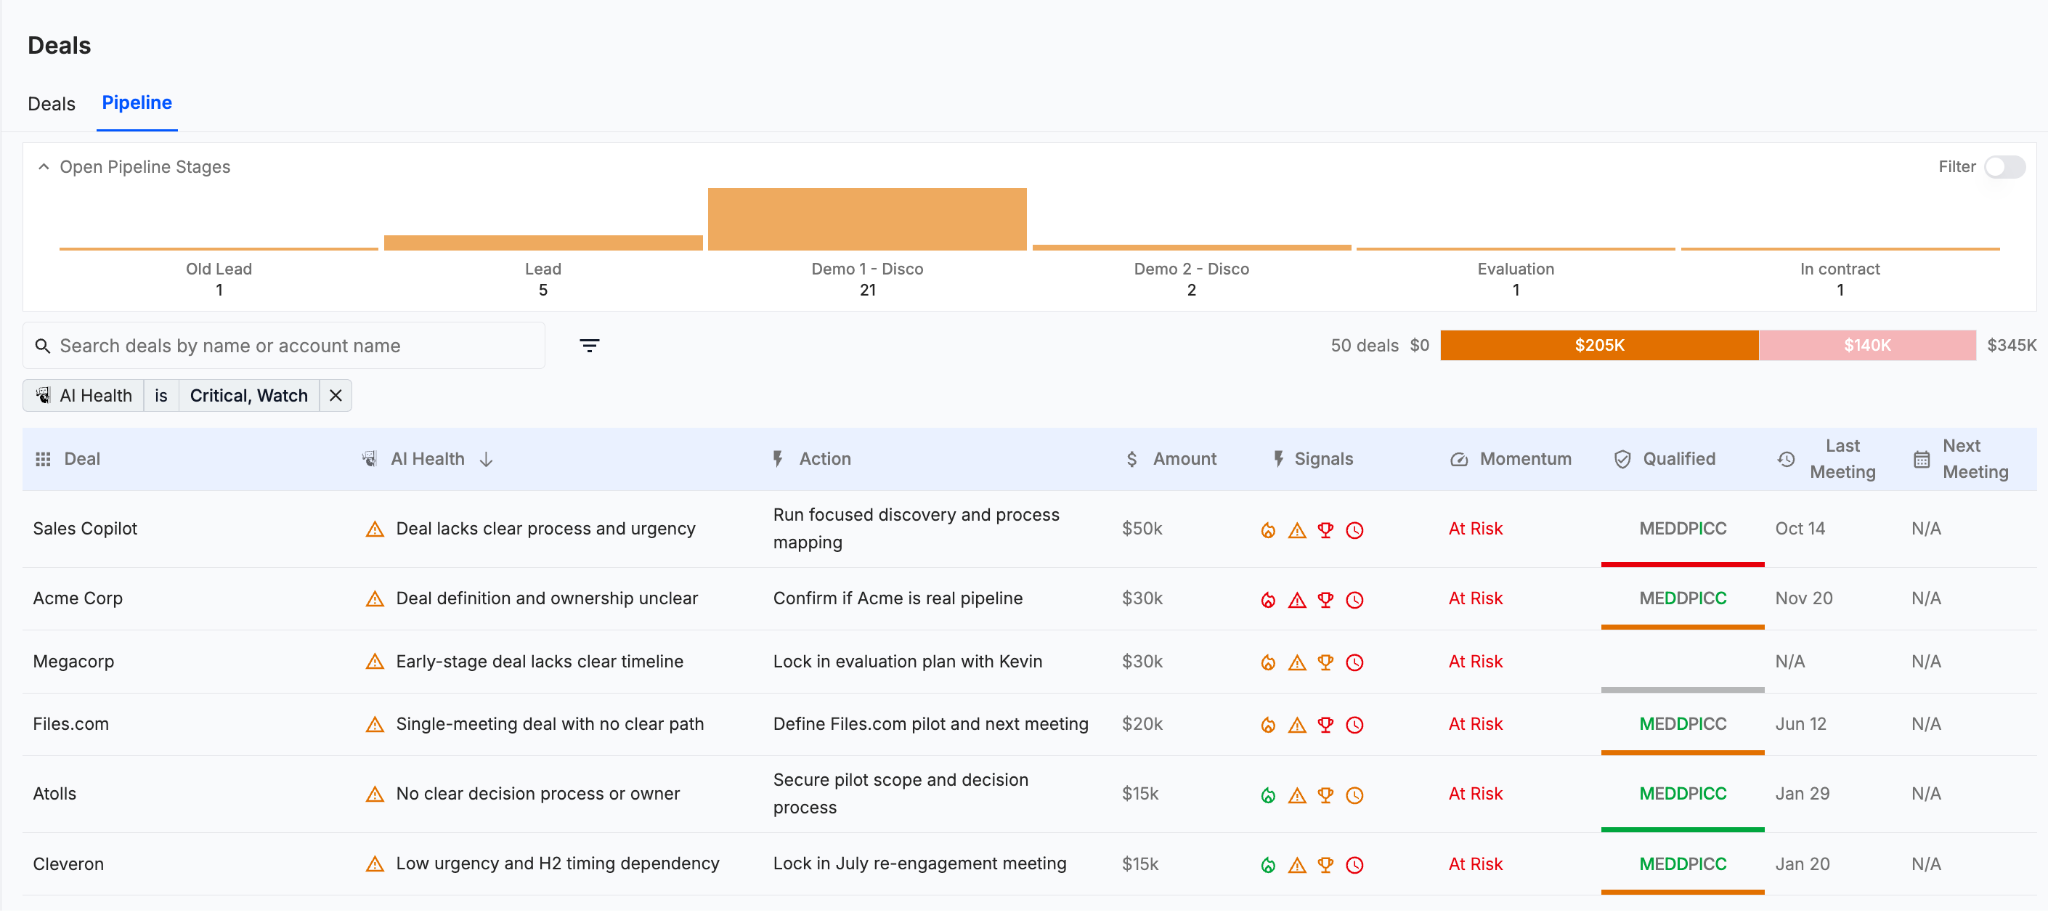The width and height of the screenshot is (2048, 911).
Task: Select the Old Lead pipeline stage
Action: pos(219,270)
